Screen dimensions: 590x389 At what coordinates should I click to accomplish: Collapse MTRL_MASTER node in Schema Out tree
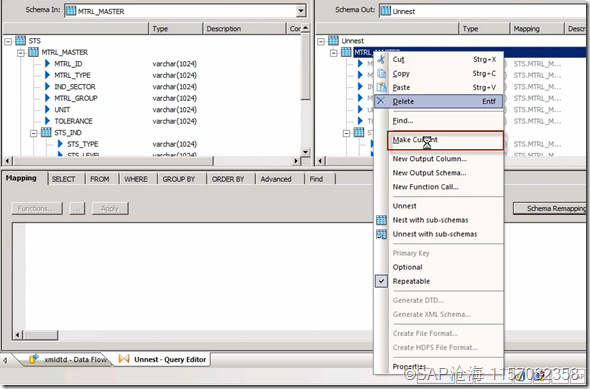[x=334, y=53]
